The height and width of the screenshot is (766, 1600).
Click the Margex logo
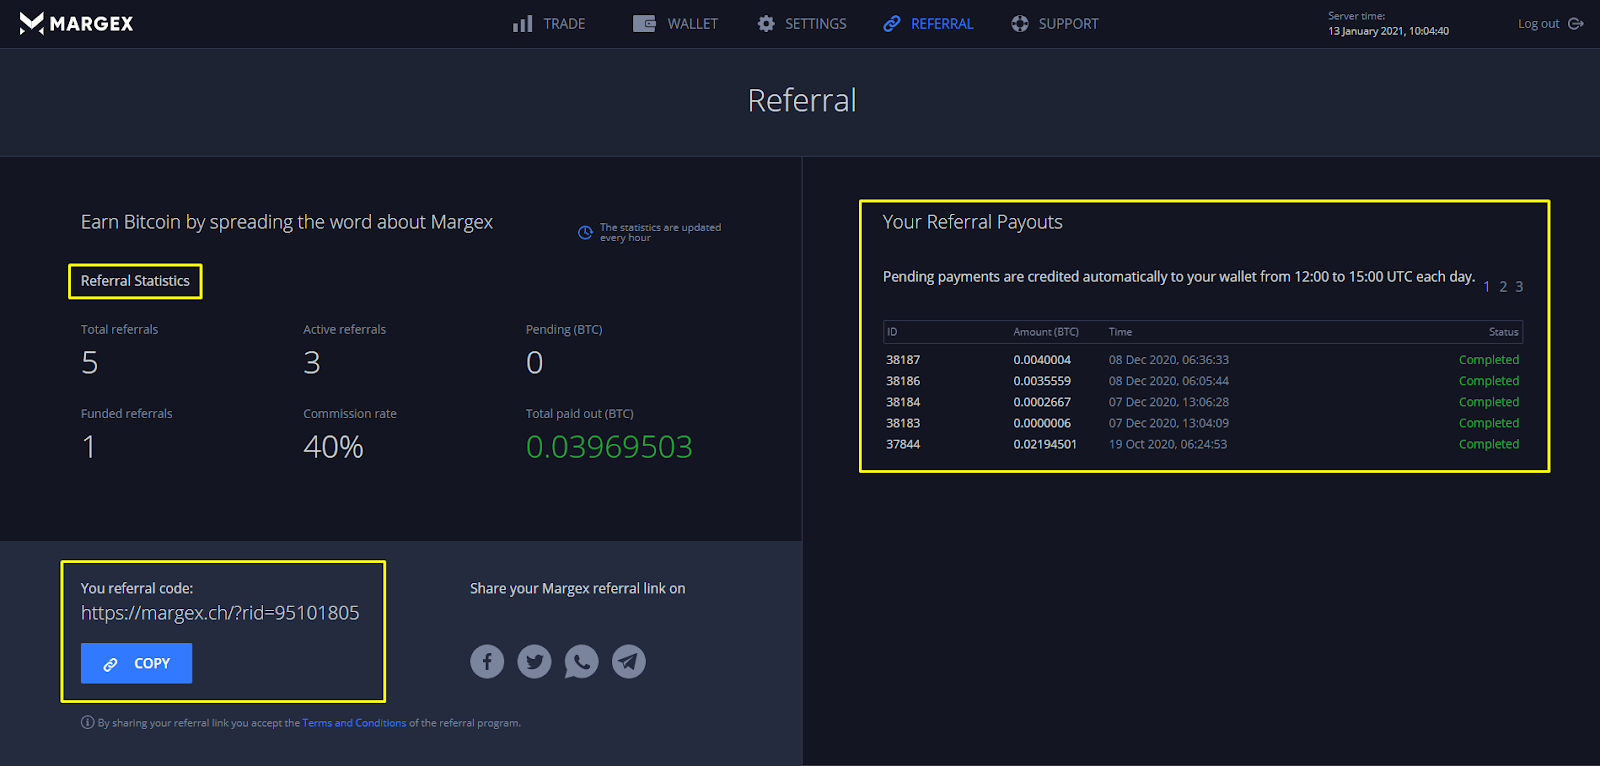(76, 23)
